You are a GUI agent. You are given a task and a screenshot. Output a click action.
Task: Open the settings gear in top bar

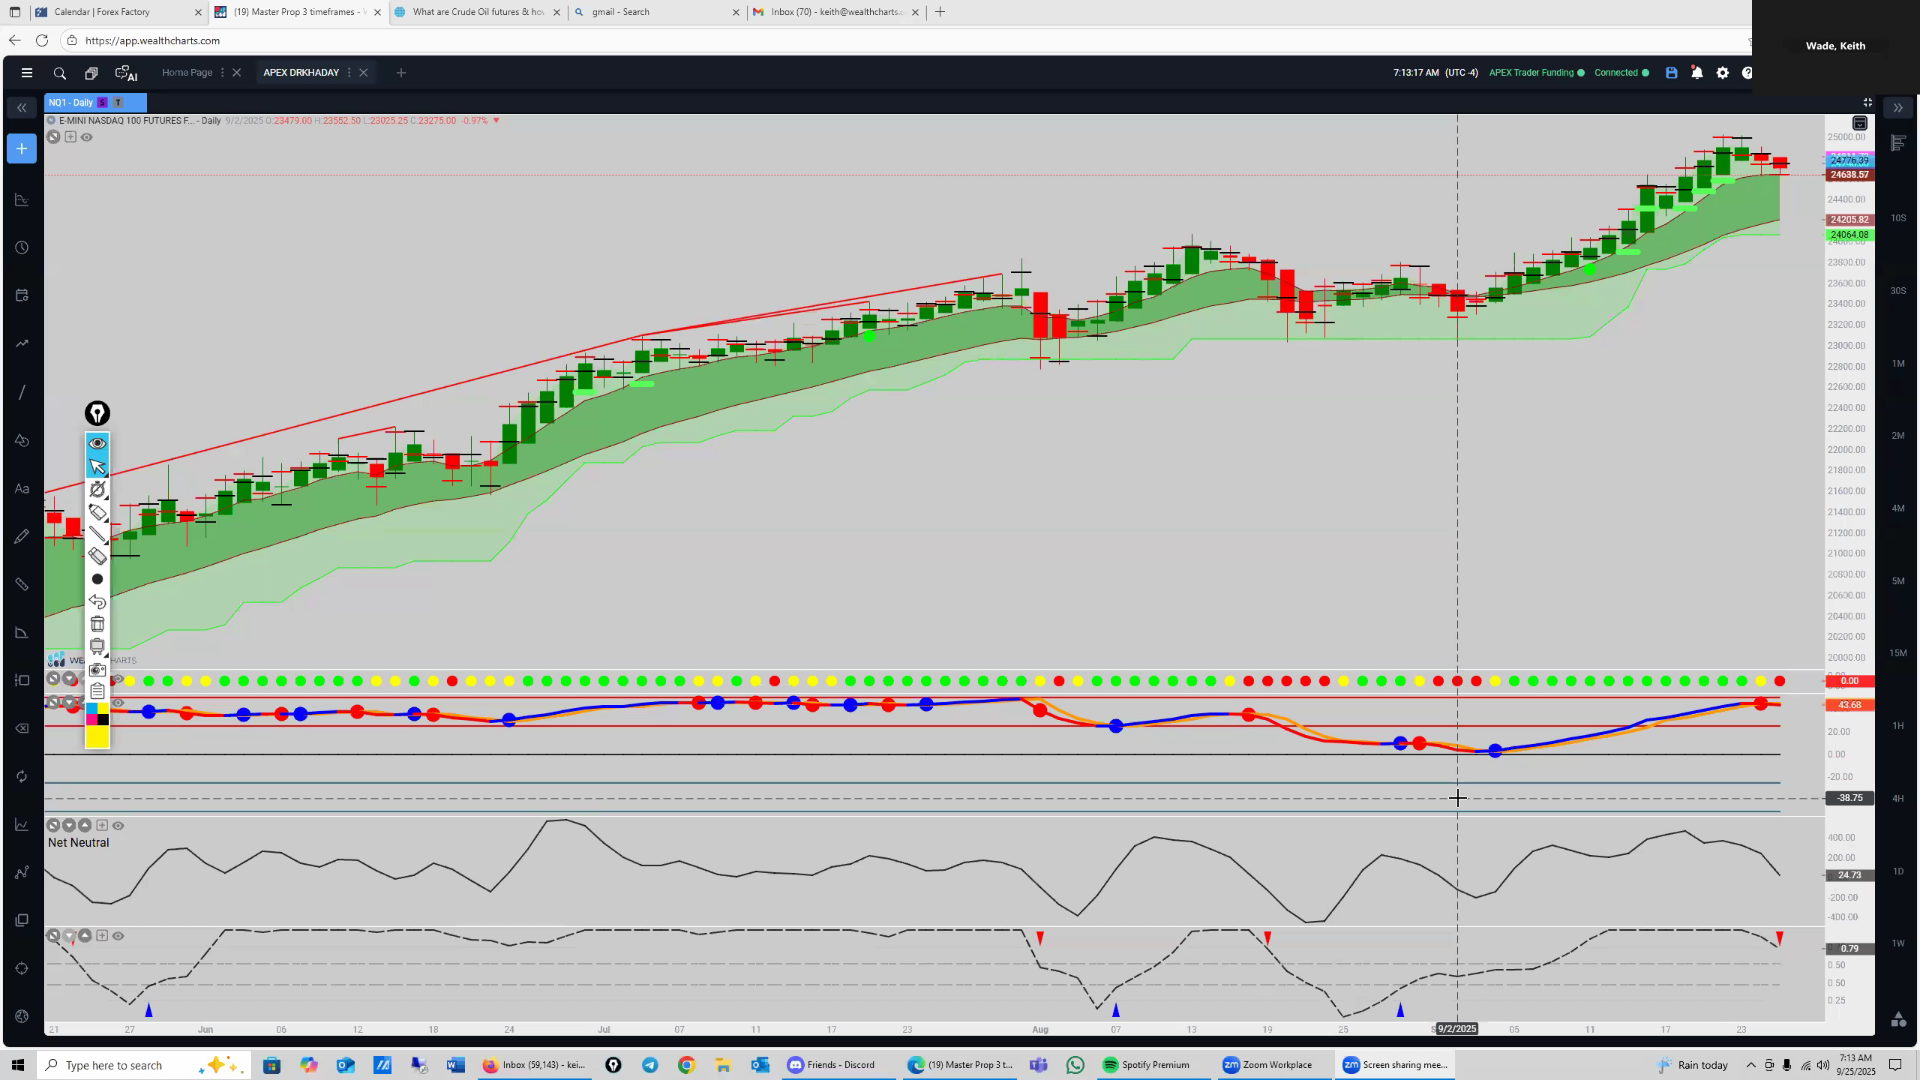click(x=1722, y=73)
